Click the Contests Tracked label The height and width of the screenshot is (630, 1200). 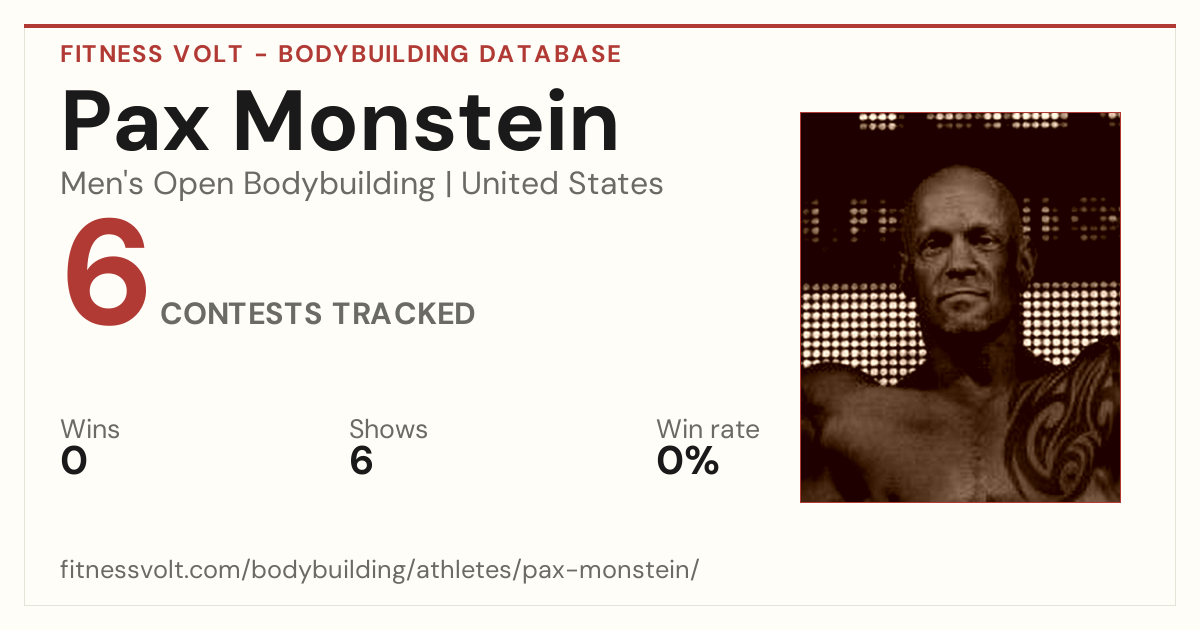pos(318,314)
